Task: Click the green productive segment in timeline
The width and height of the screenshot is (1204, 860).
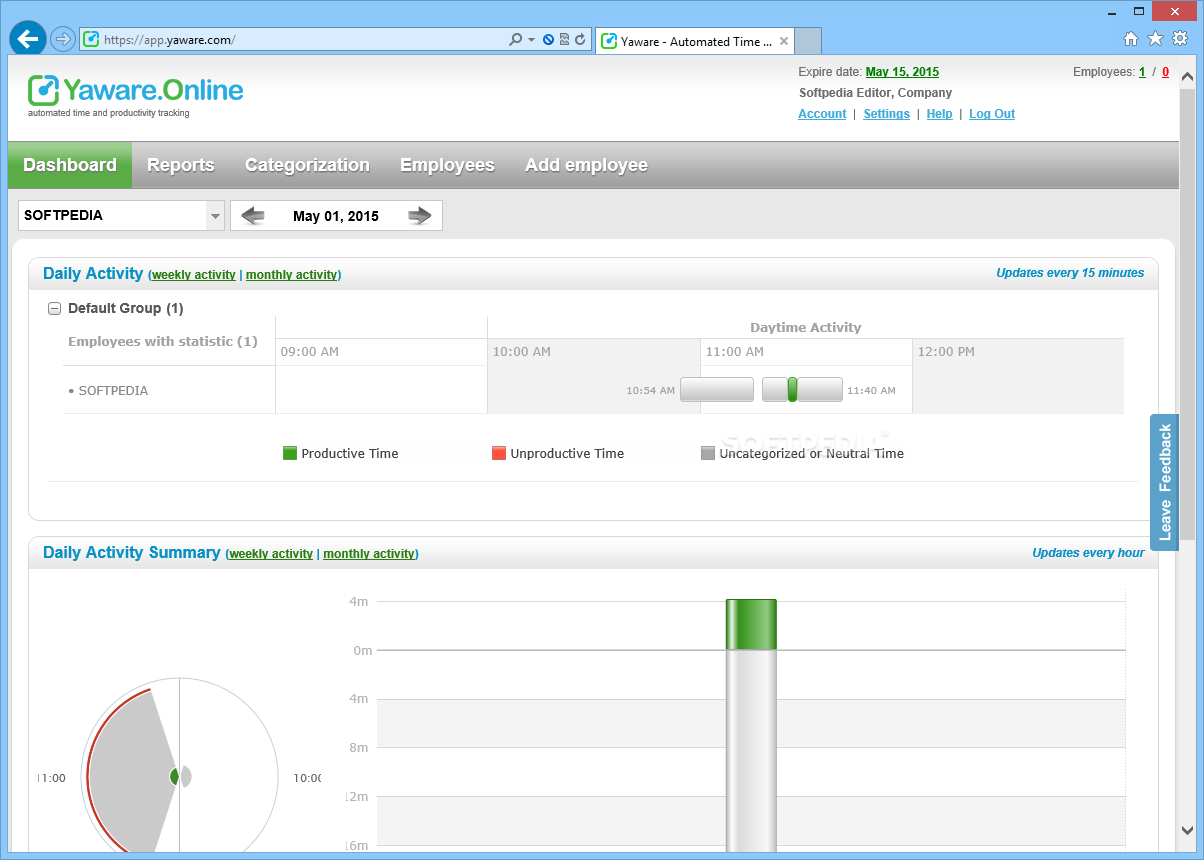Action: (792, 390)
